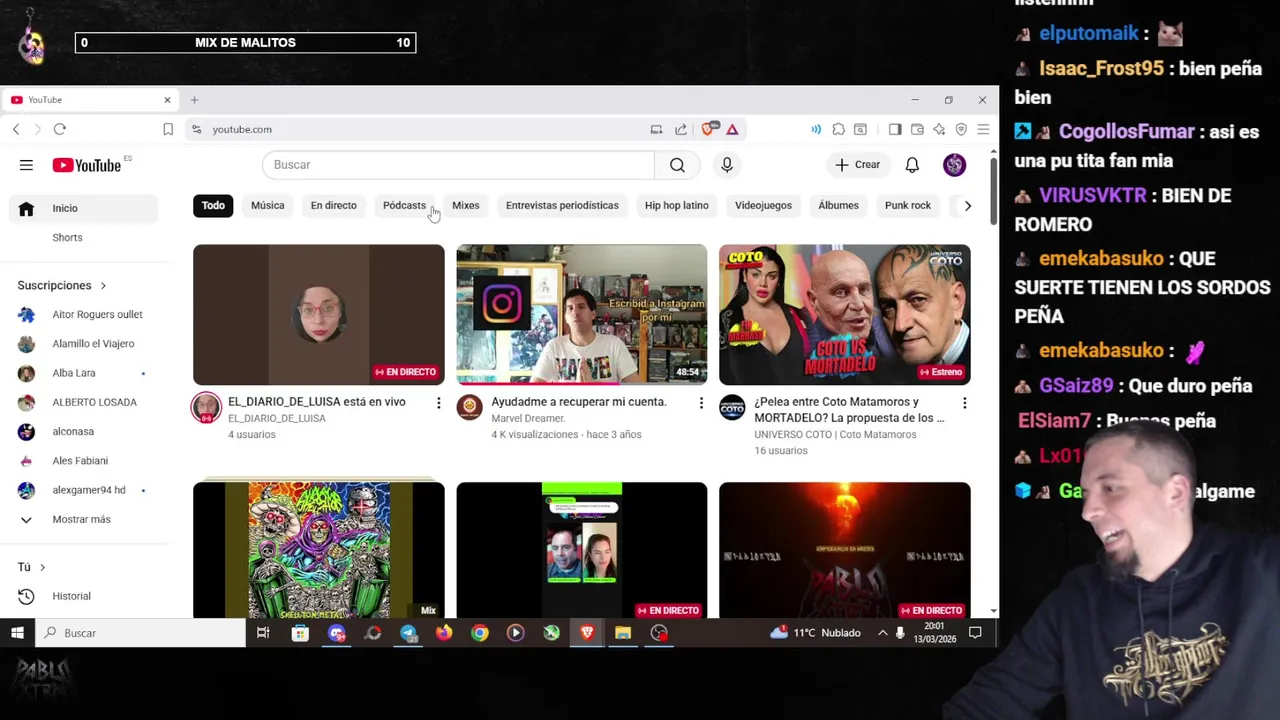Expand Mostrar más subscriptions

coord(84,519)
